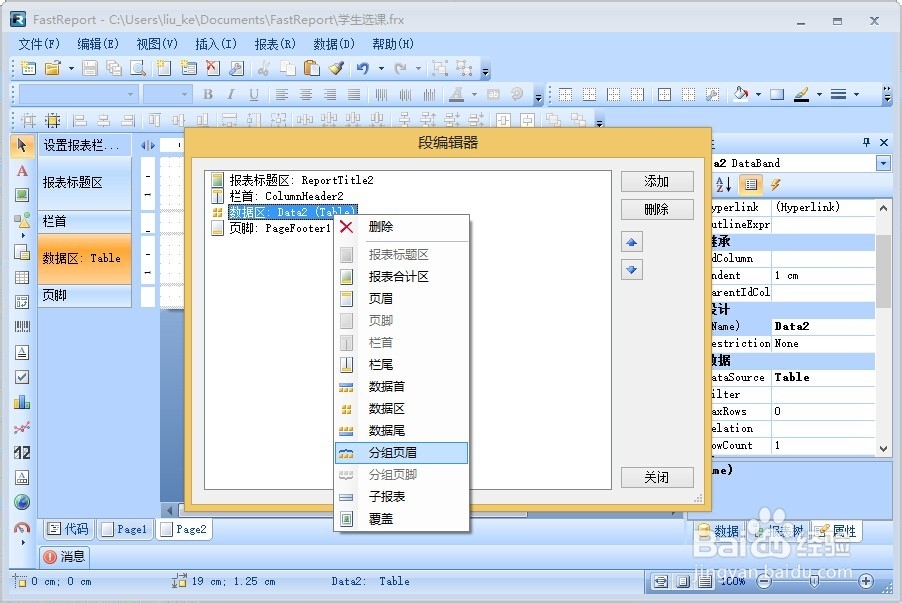The width and height of the screenshot is (902, 603).
Task: Click the categorized properties view icon
Action: pos(750,185)
